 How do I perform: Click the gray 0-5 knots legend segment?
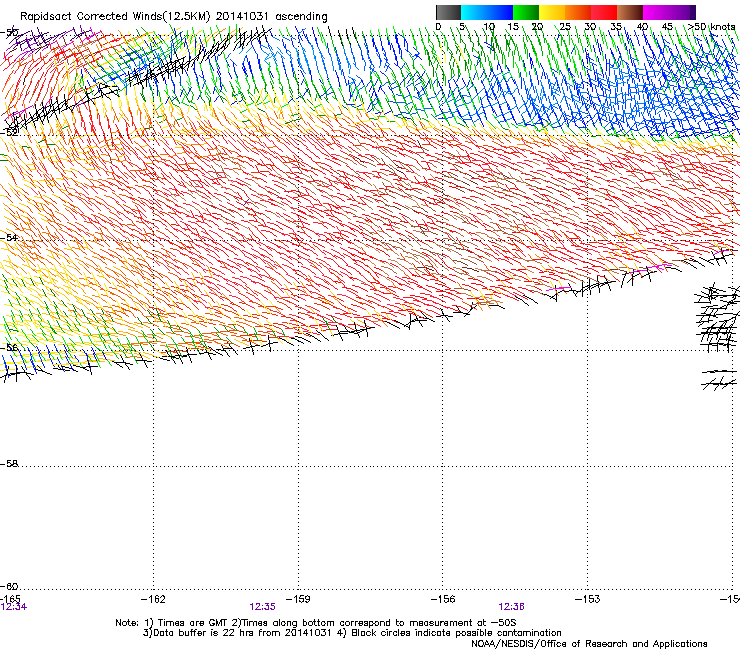click(448, 12)
